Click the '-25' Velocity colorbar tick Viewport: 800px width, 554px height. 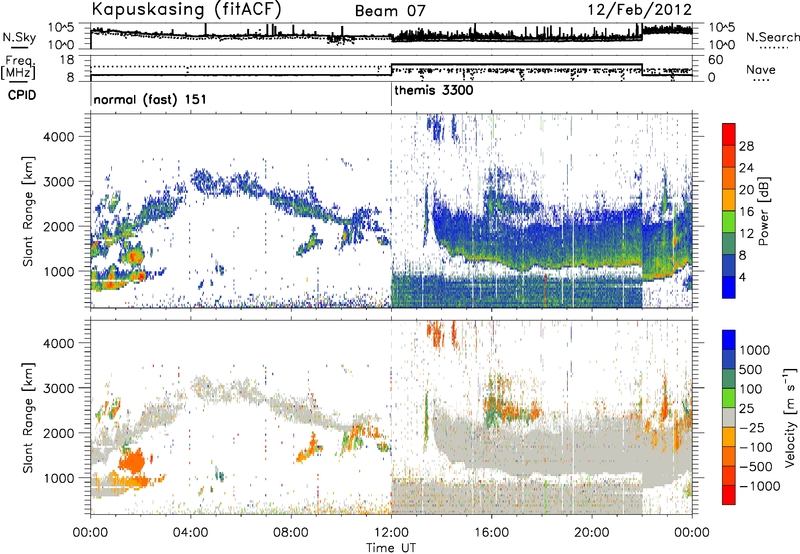coord(752,427)
